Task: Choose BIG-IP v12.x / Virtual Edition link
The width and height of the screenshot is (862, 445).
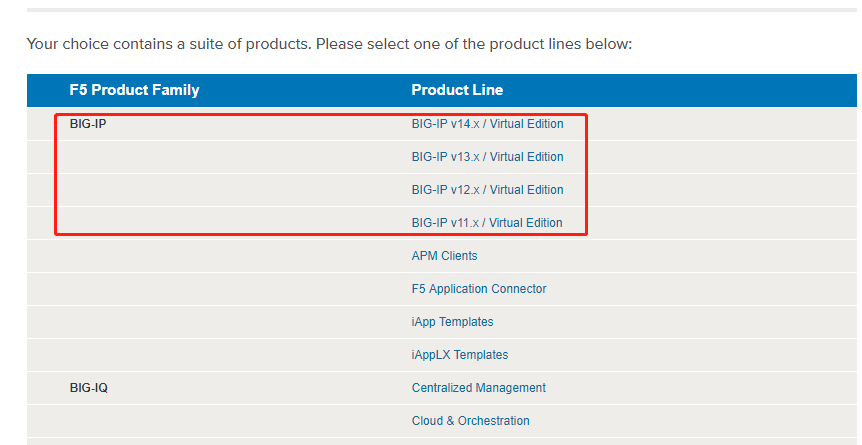Action: (x=487, y=190)
